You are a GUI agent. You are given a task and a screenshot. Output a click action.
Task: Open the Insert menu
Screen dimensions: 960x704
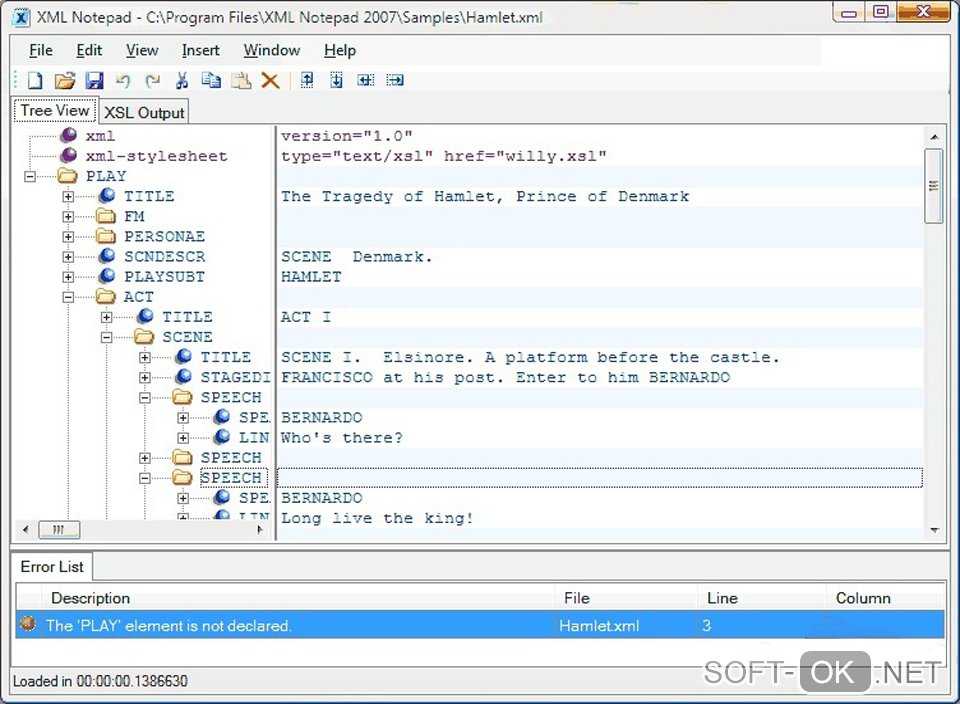tap(200, 50)
